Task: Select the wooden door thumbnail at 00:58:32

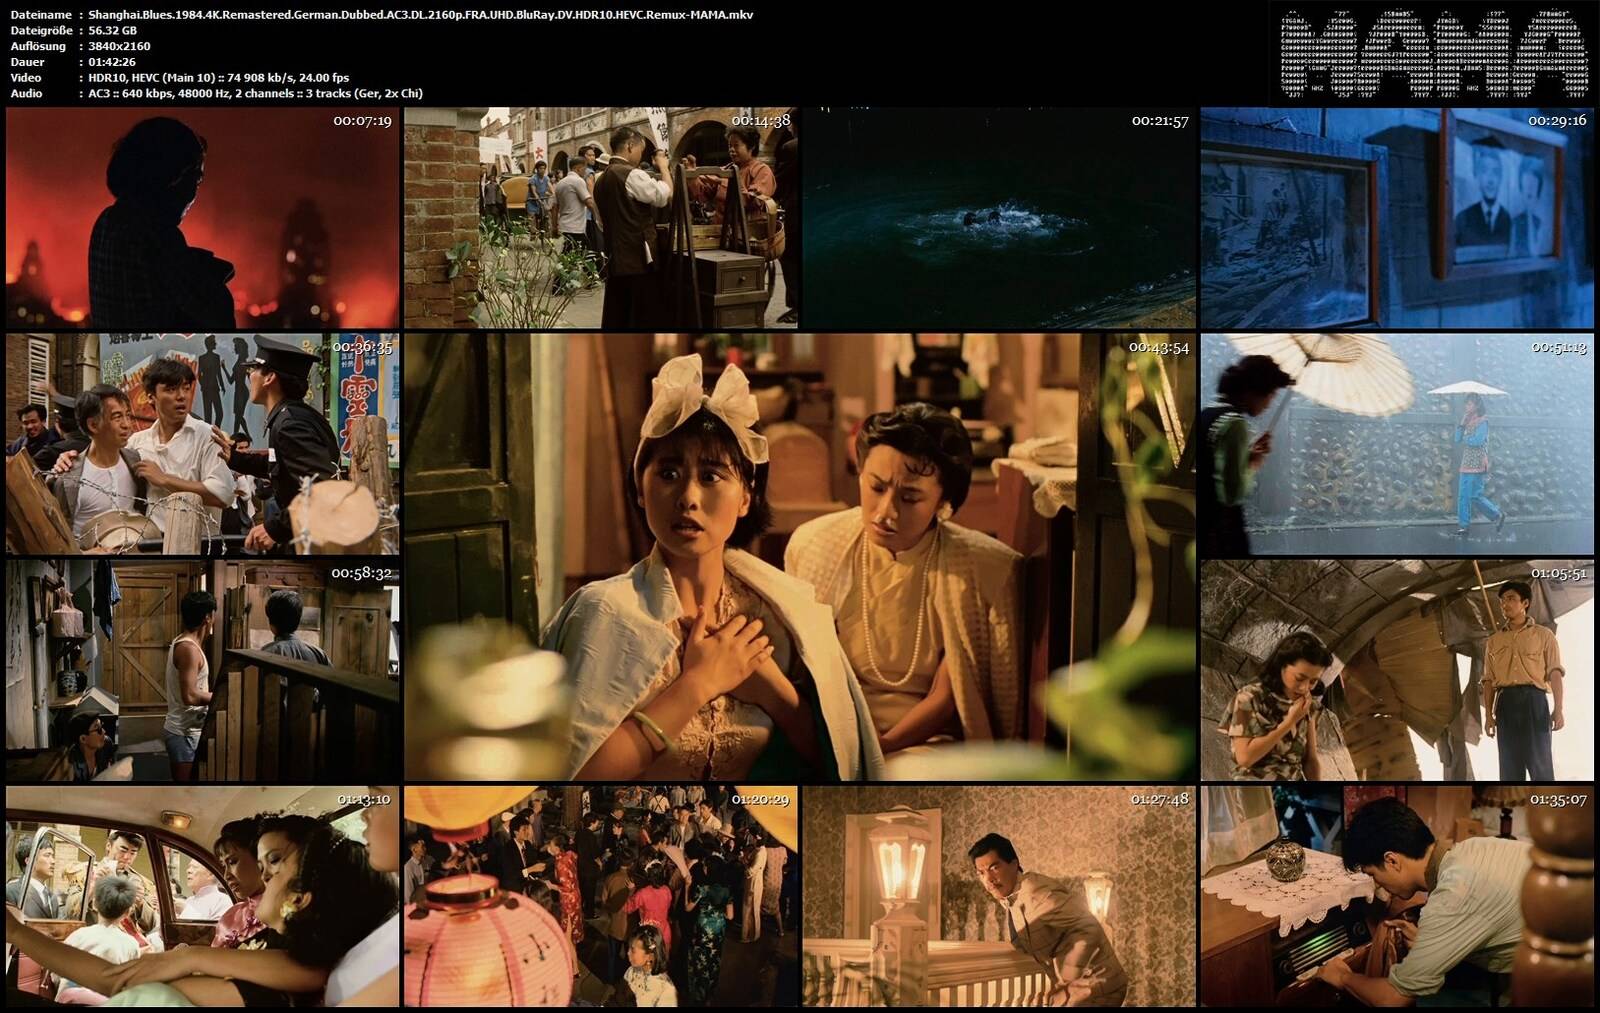Action: pos(202,670)
